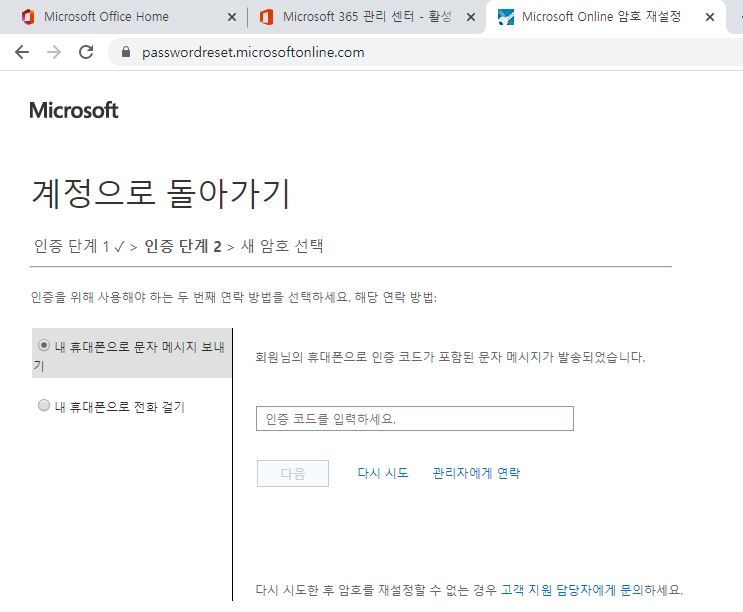The width and height of the screenshot is (743, 612).
Task: Click the 인증 단계 2 step label
Action: point(182,246)
